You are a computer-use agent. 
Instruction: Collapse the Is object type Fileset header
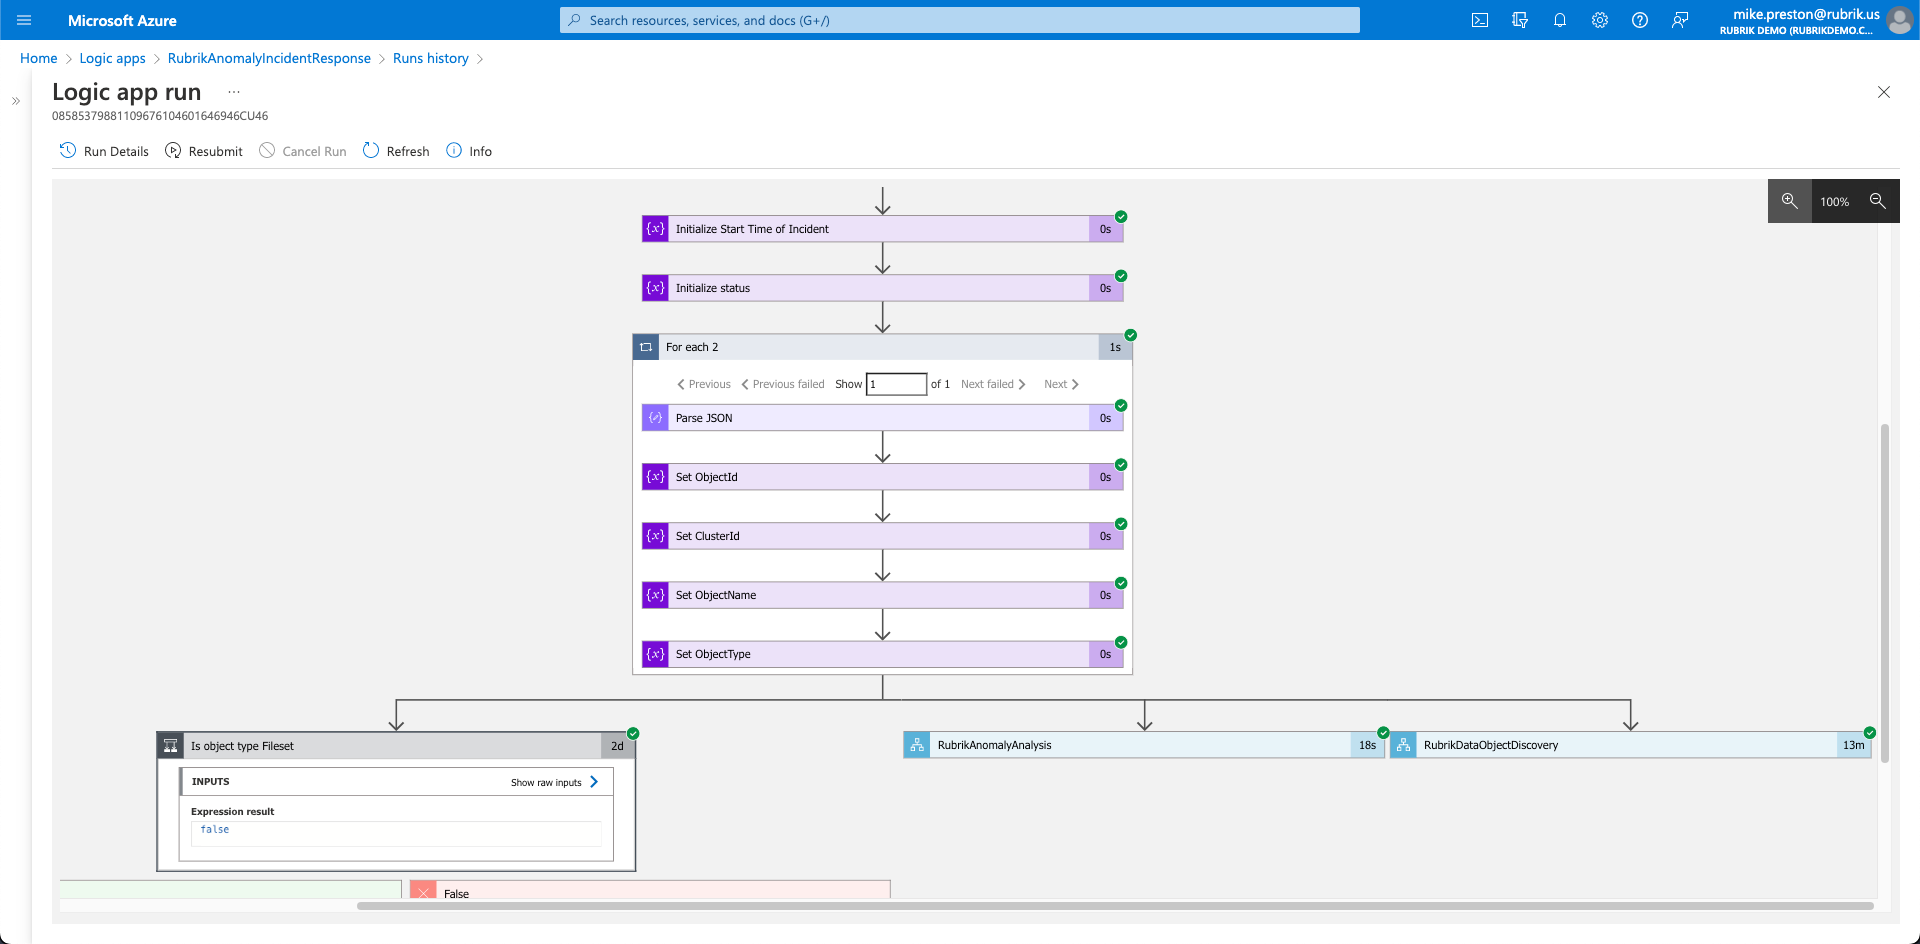(396, 746)
